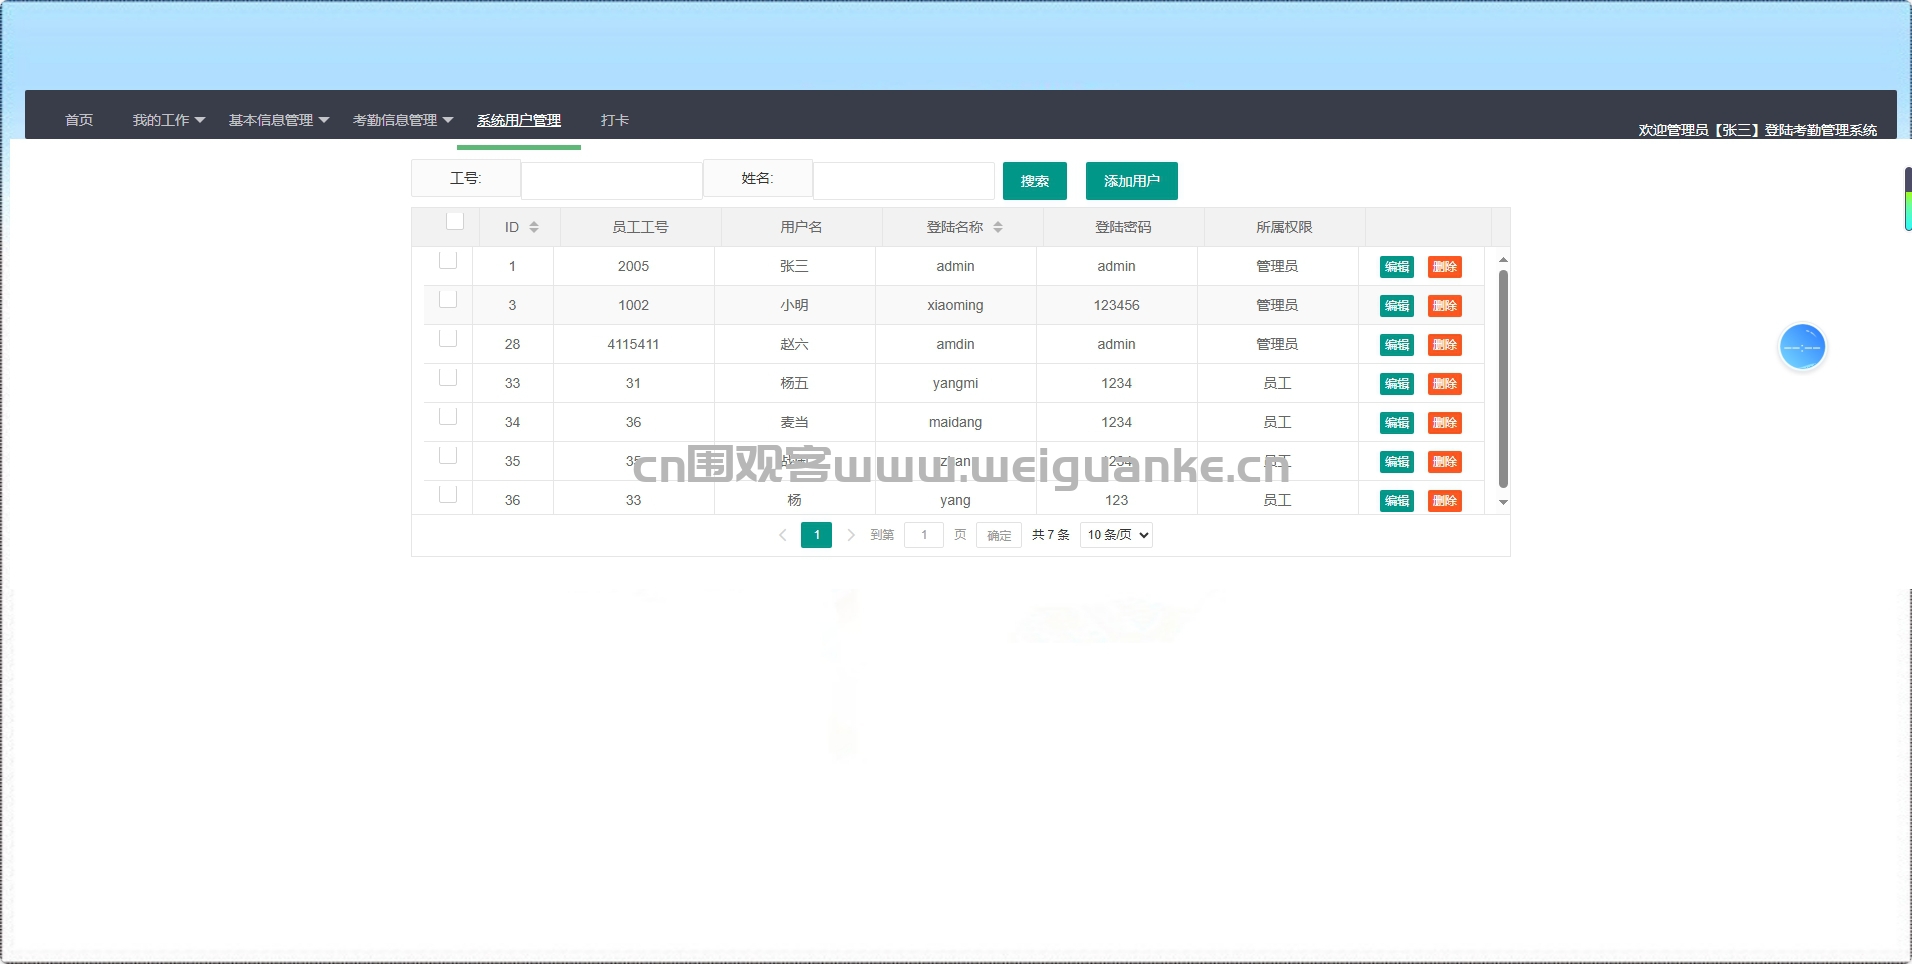The image size is (1912, 964).
Task: Focus the jump-to-page number field
Action: click(924, 535)
